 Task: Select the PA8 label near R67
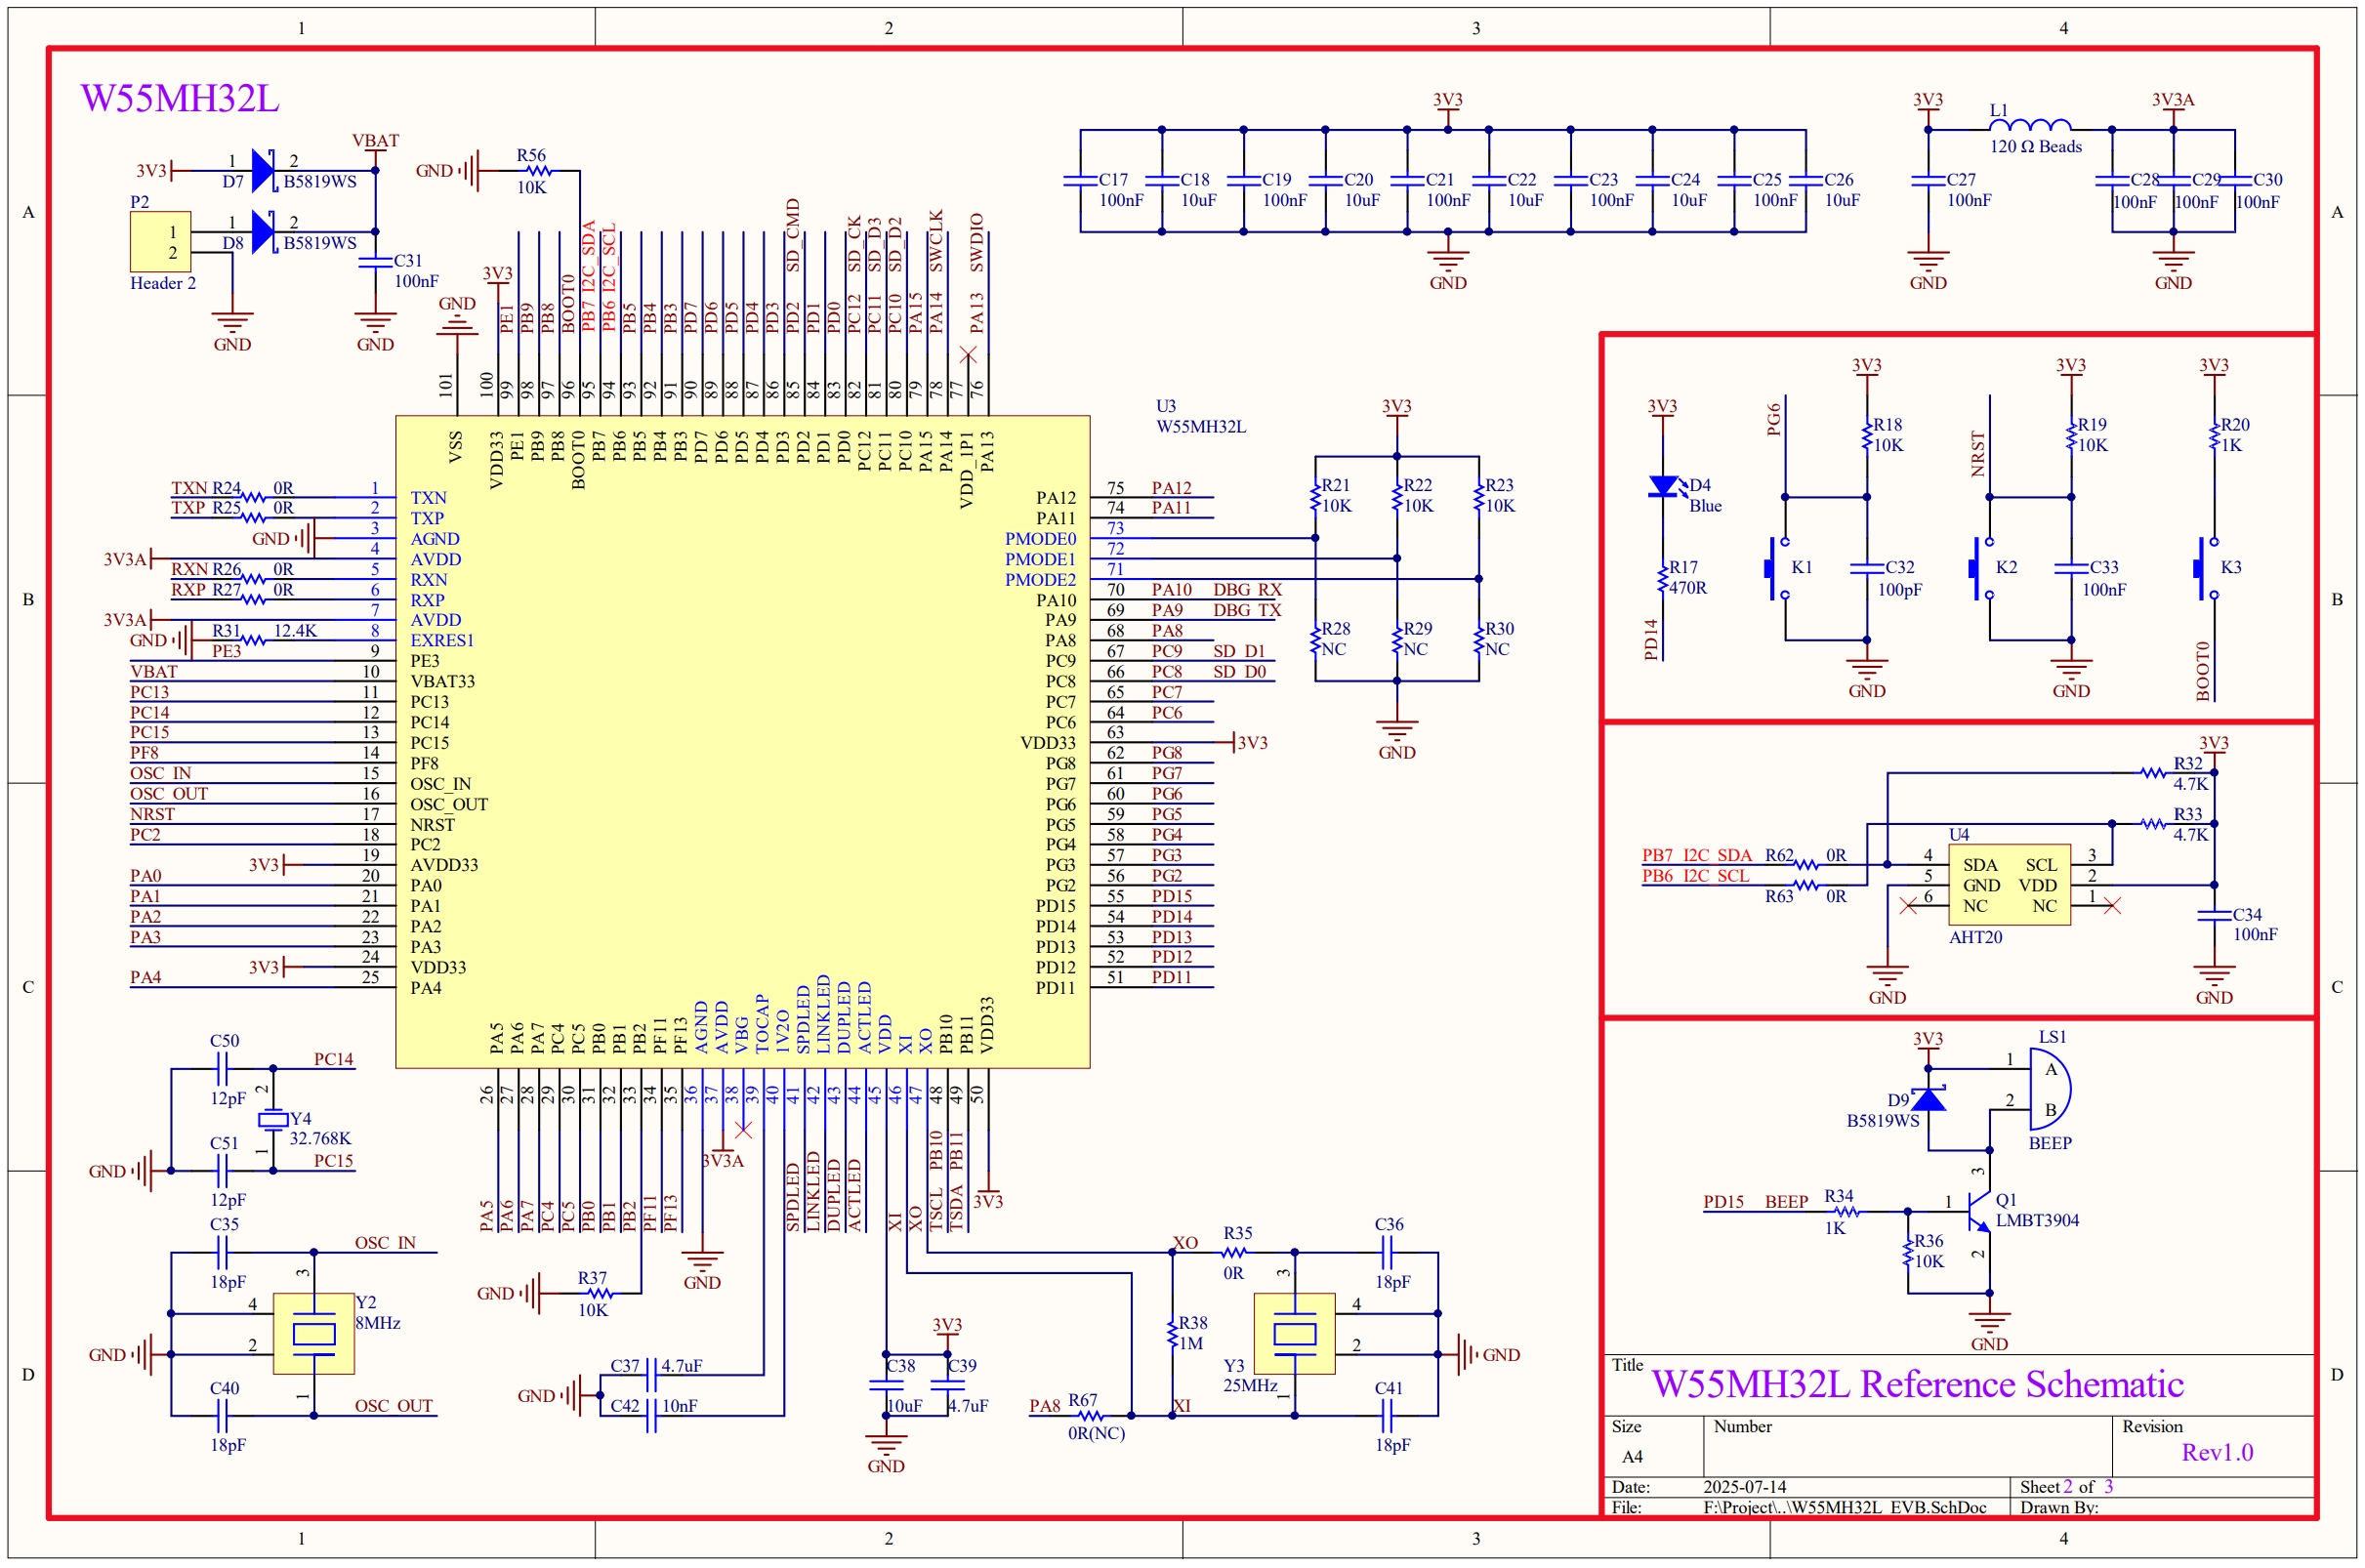click(x=1045, y=1406)
